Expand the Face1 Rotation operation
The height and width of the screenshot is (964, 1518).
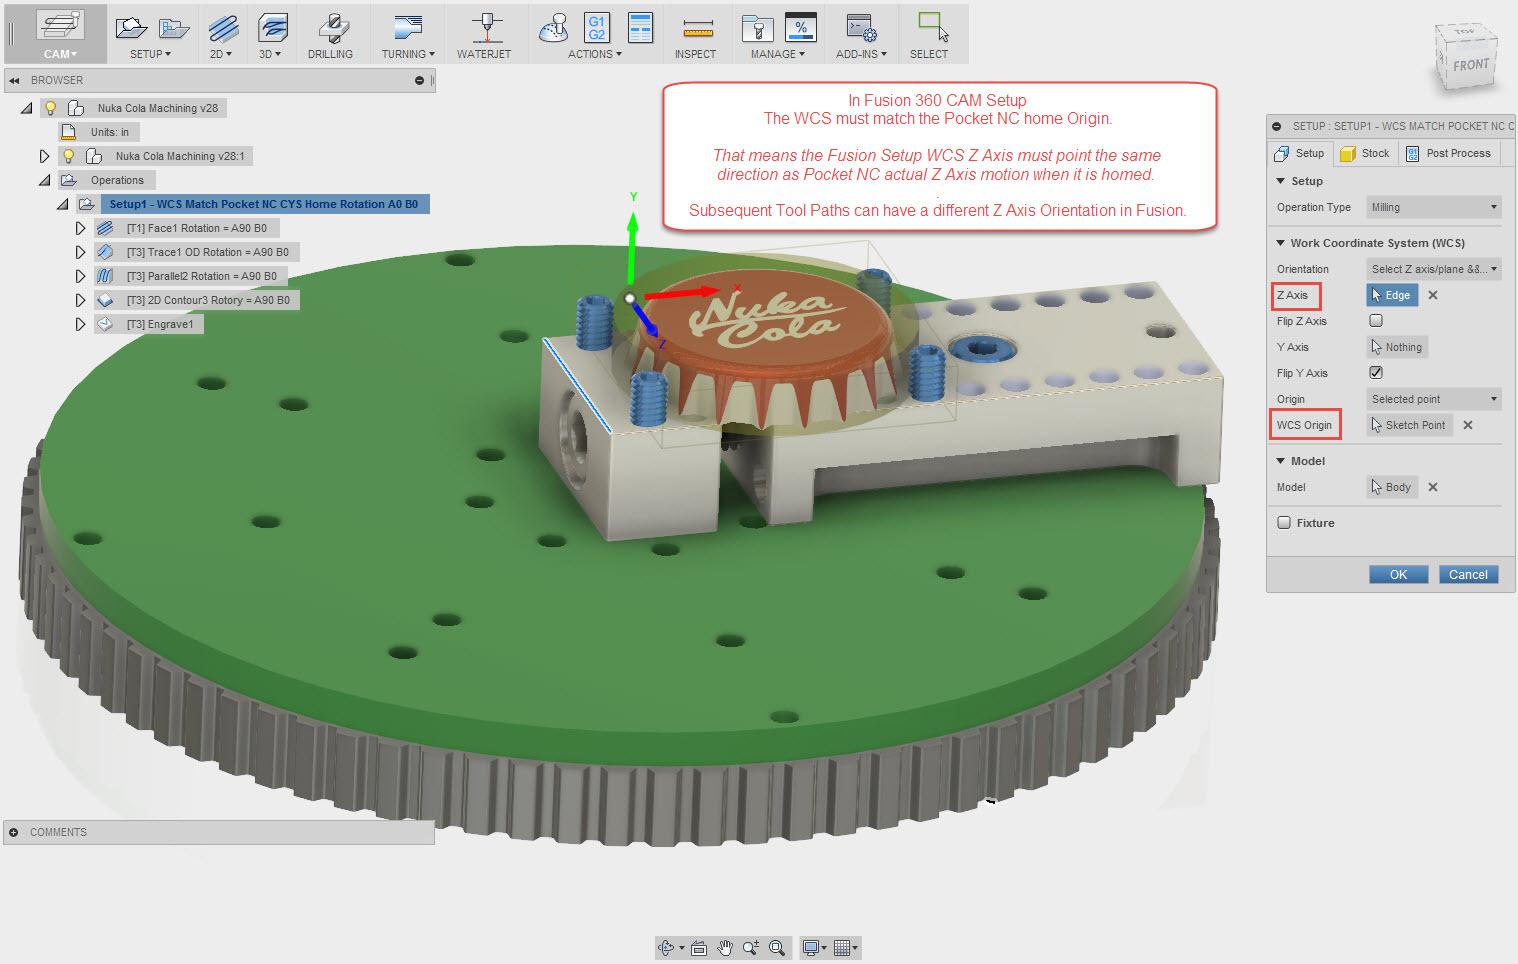81,228
